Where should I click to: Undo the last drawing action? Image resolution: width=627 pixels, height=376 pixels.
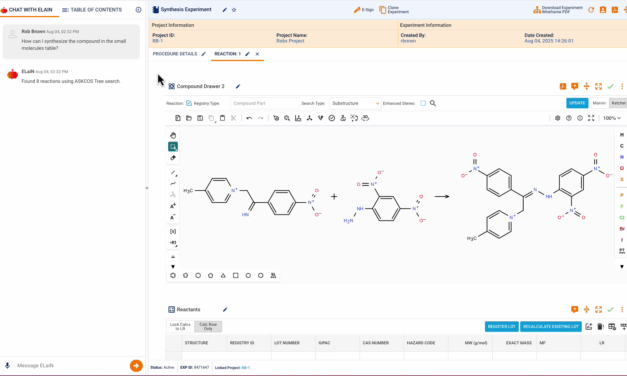point(249,118)
